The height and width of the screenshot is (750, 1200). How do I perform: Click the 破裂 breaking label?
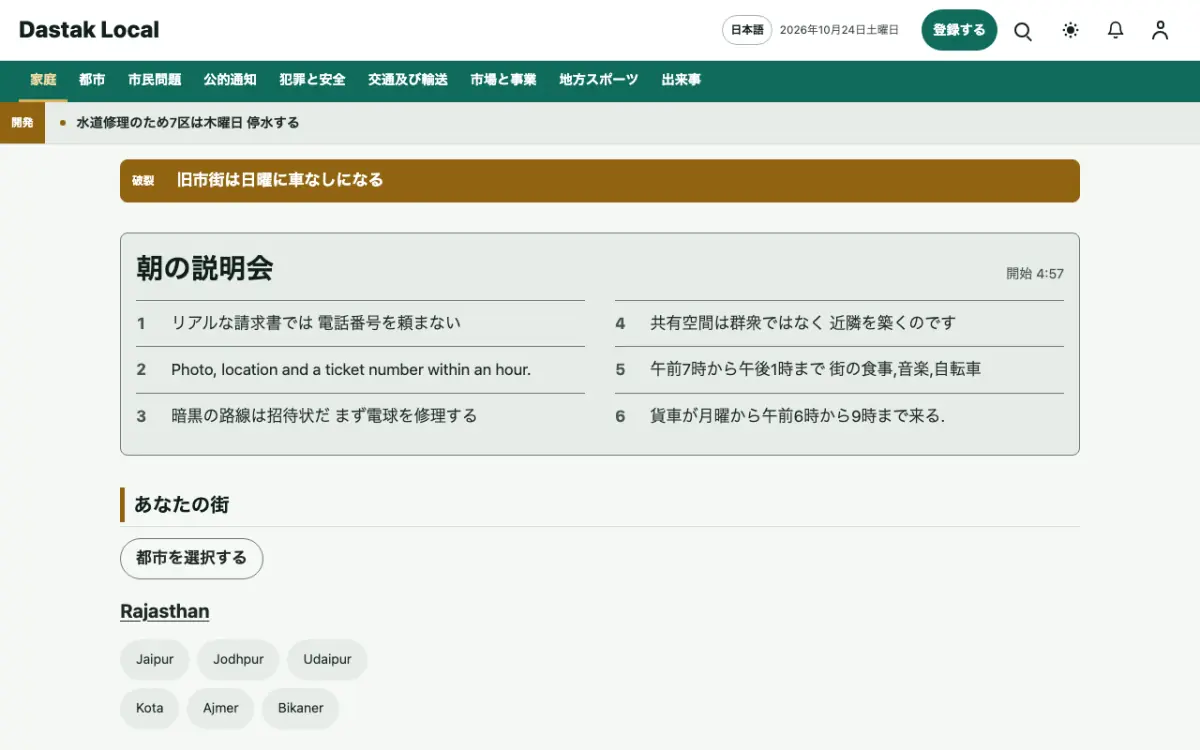point(143,181)
